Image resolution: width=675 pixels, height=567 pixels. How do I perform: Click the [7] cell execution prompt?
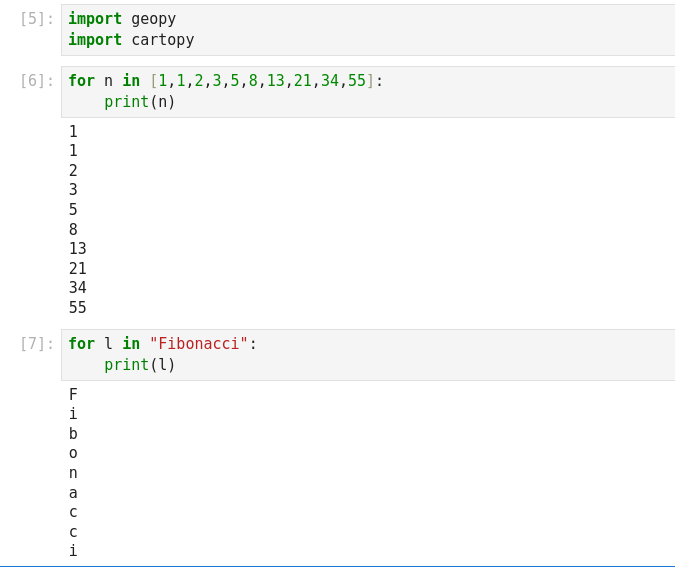pos(37,344)
